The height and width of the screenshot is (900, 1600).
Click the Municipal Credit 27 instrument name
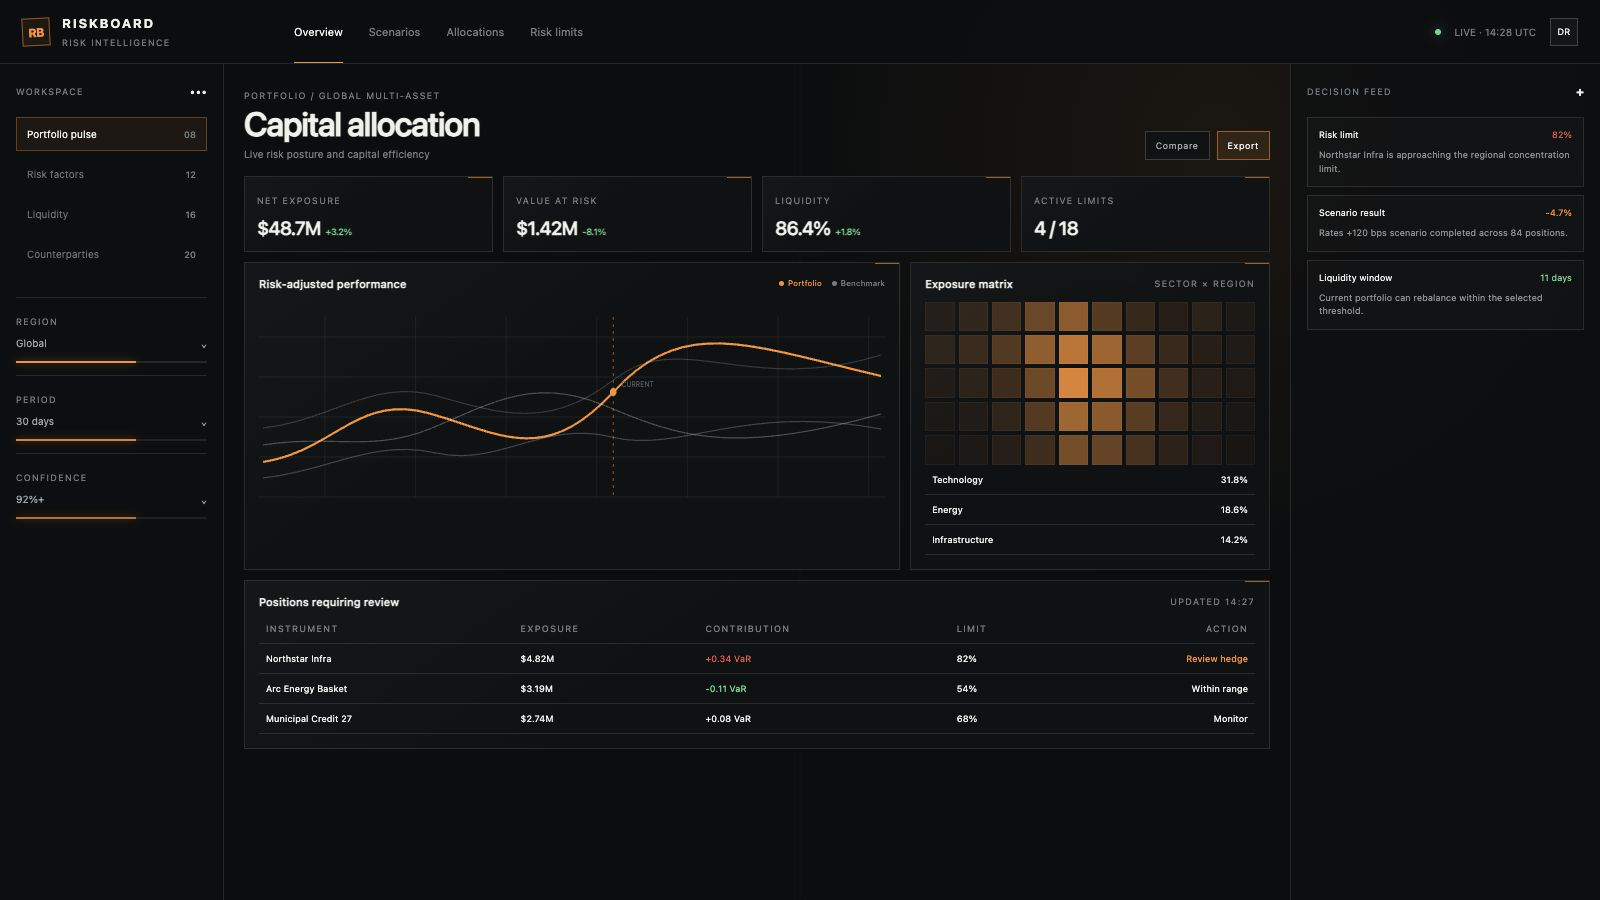tap(308, 719)
